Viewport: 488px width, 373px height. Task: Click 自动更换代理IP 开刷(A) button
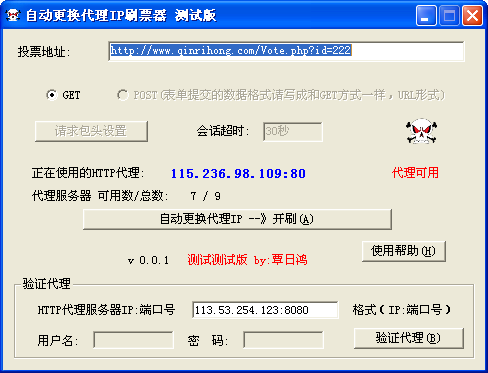pos(237,219)
